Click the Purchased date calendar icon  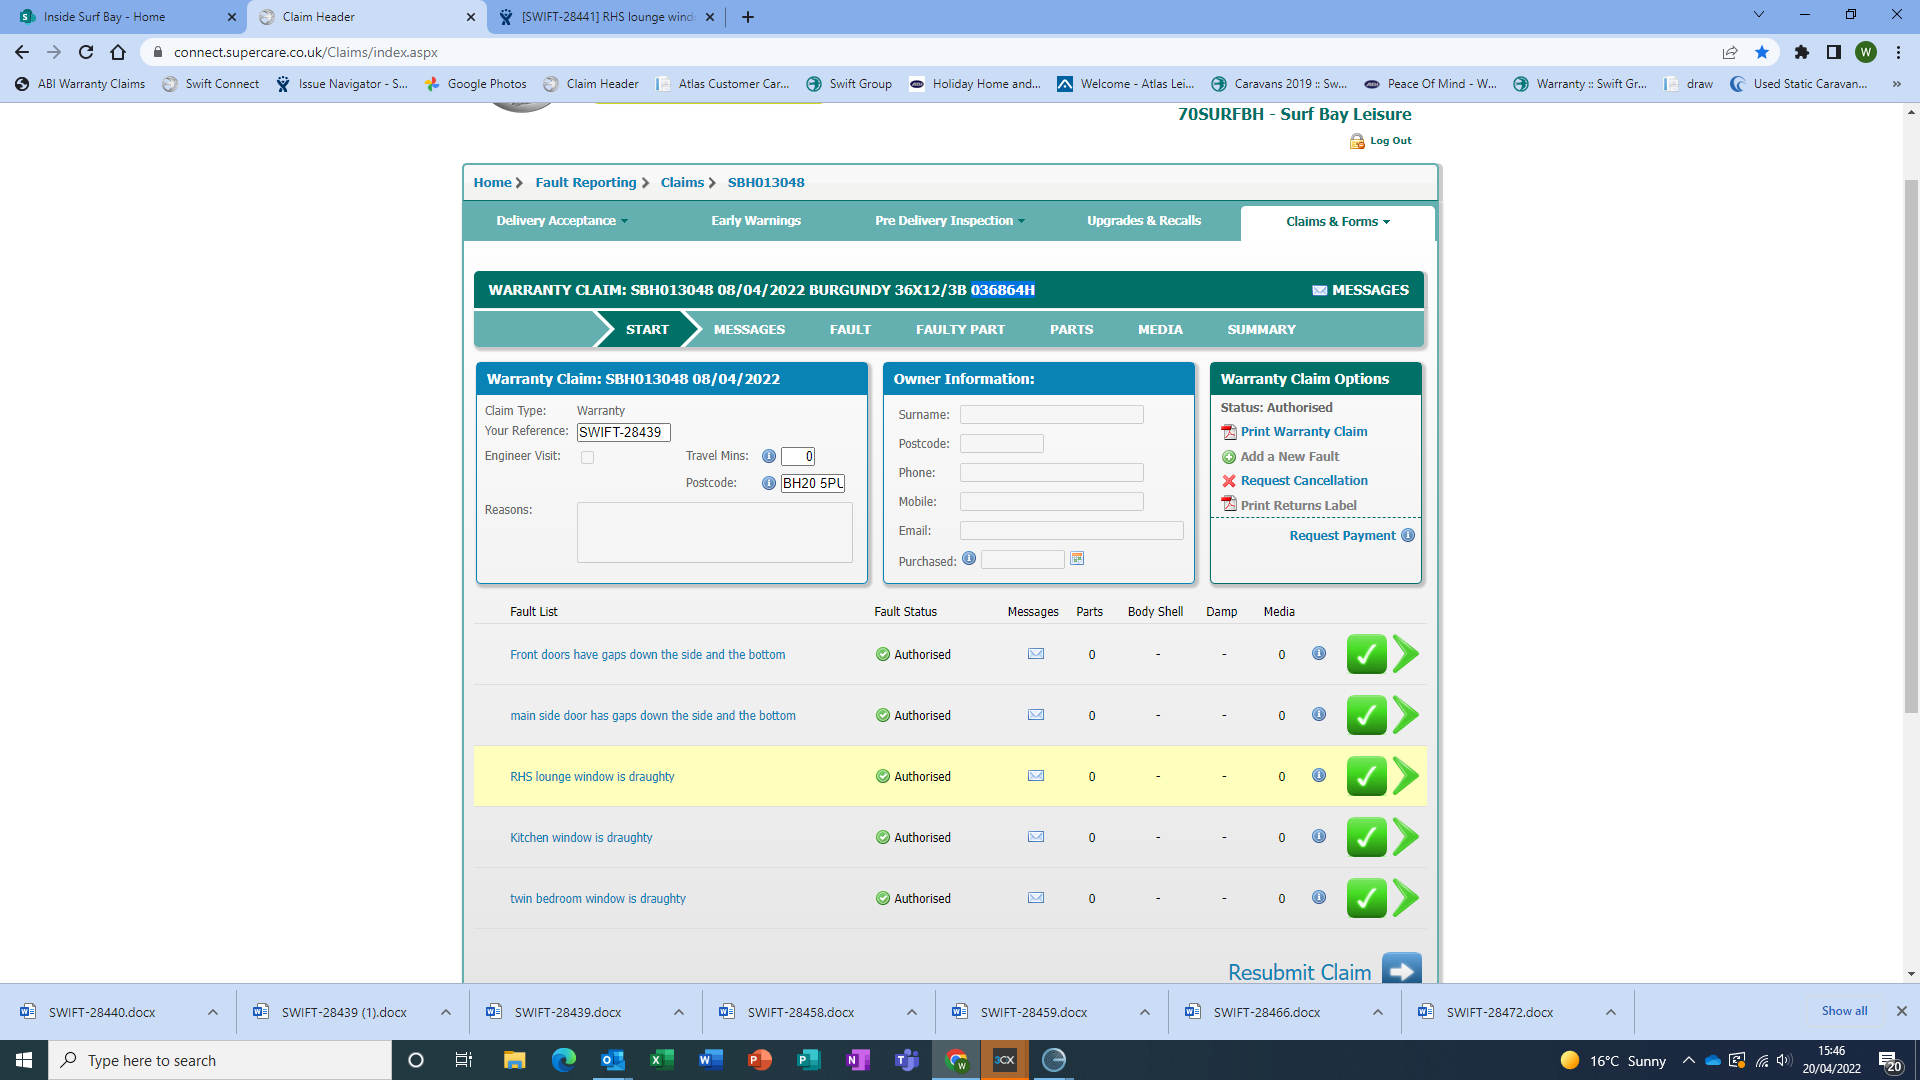(1077, 559)
